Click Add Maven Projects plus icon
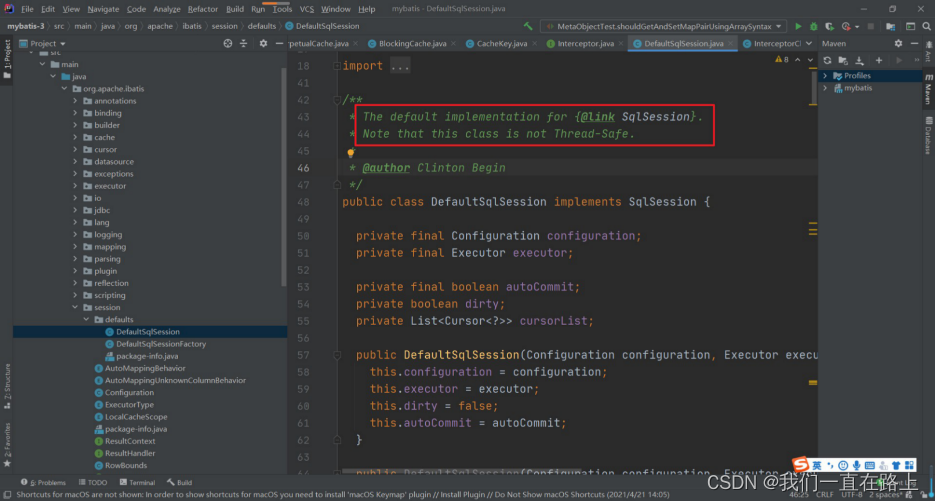Viewport: 935px width, 502px height. point(879,60)
